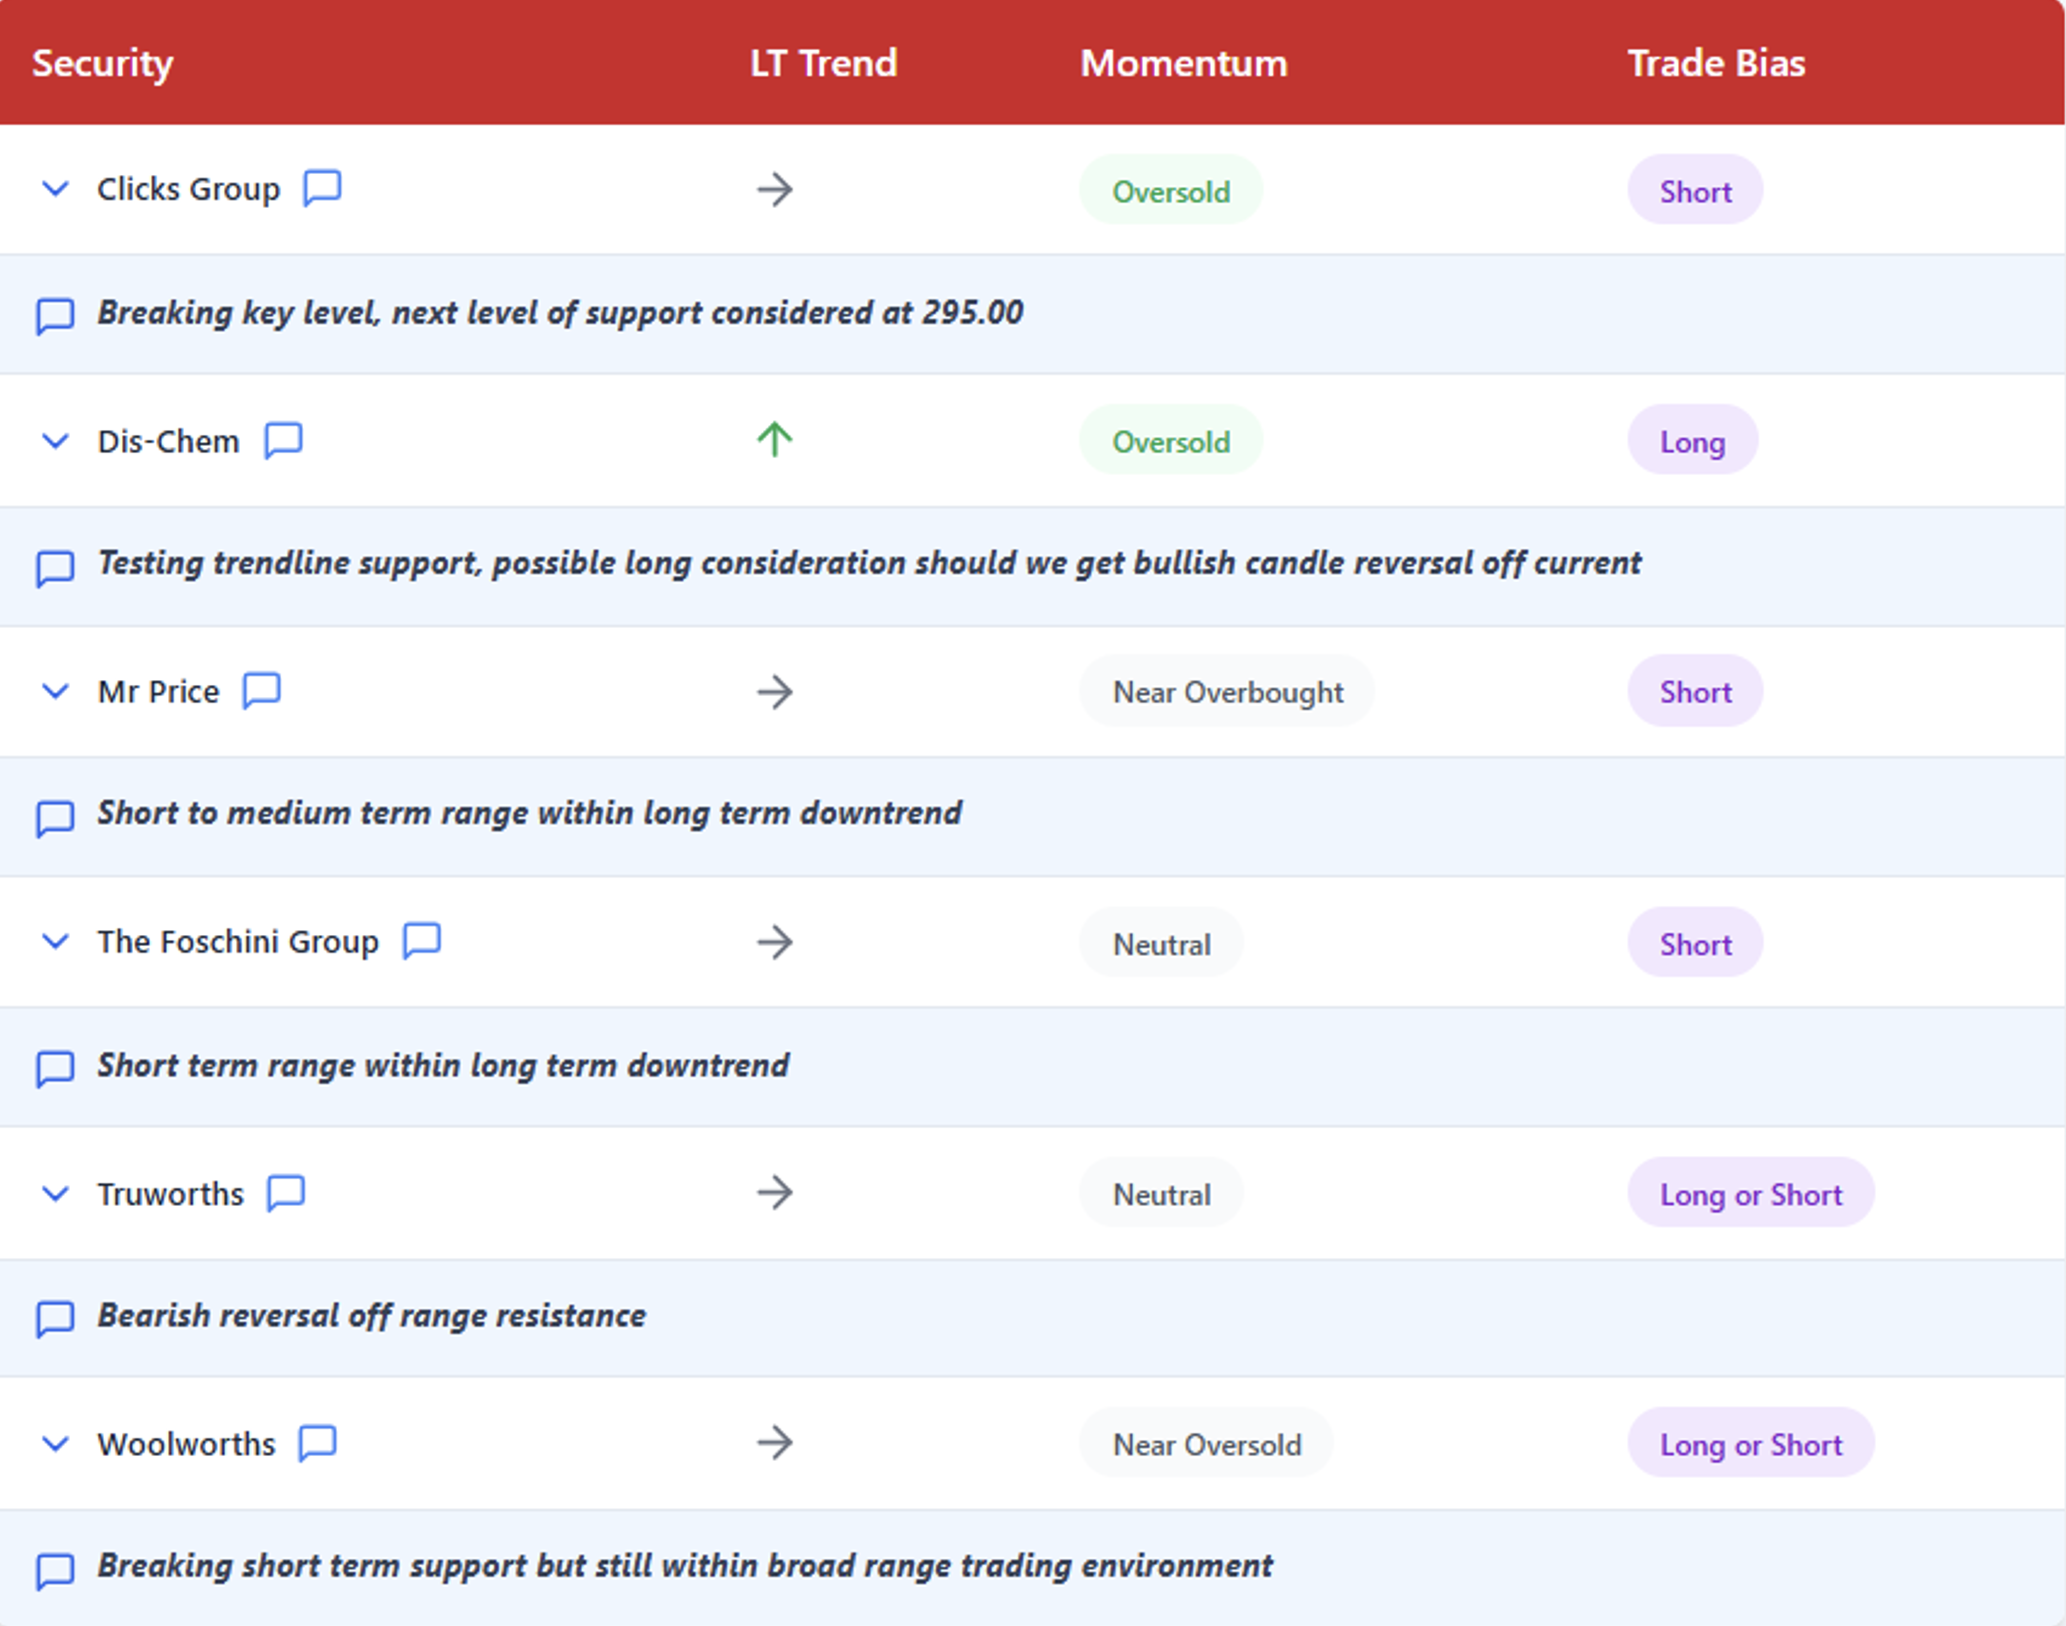
Task: Click the green up-arrow trend for Dis-Chem
Action: (x=774, y=439)
